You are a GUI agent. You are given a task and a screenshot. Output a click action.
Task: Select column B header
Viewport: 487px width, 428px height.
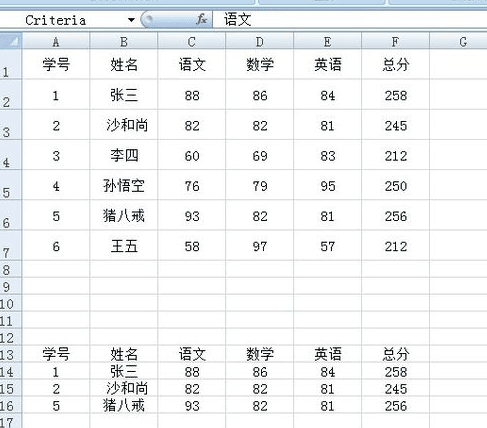point(124,42)
